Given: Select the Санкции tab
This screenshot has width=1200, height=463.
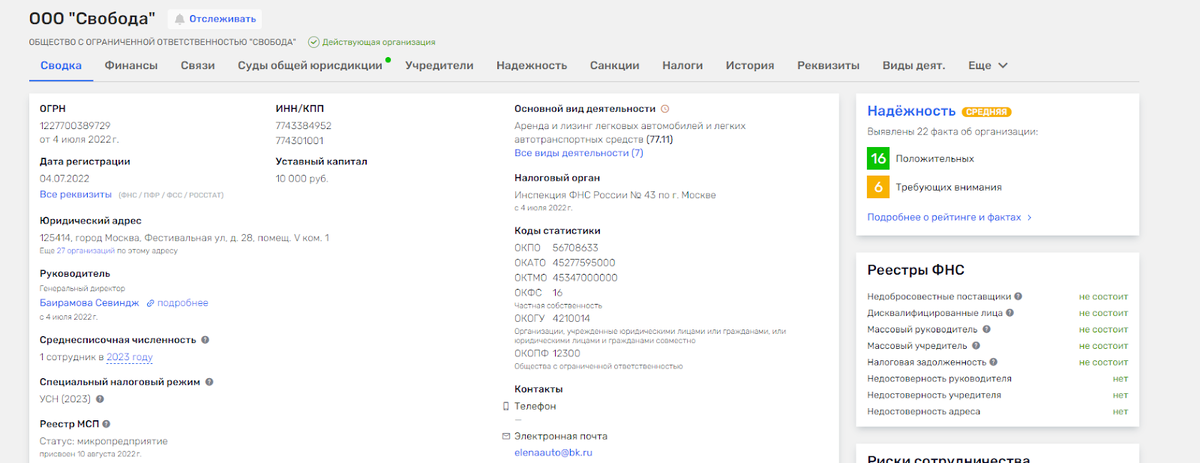Looking at the screenshot, I should pos(614,66).
